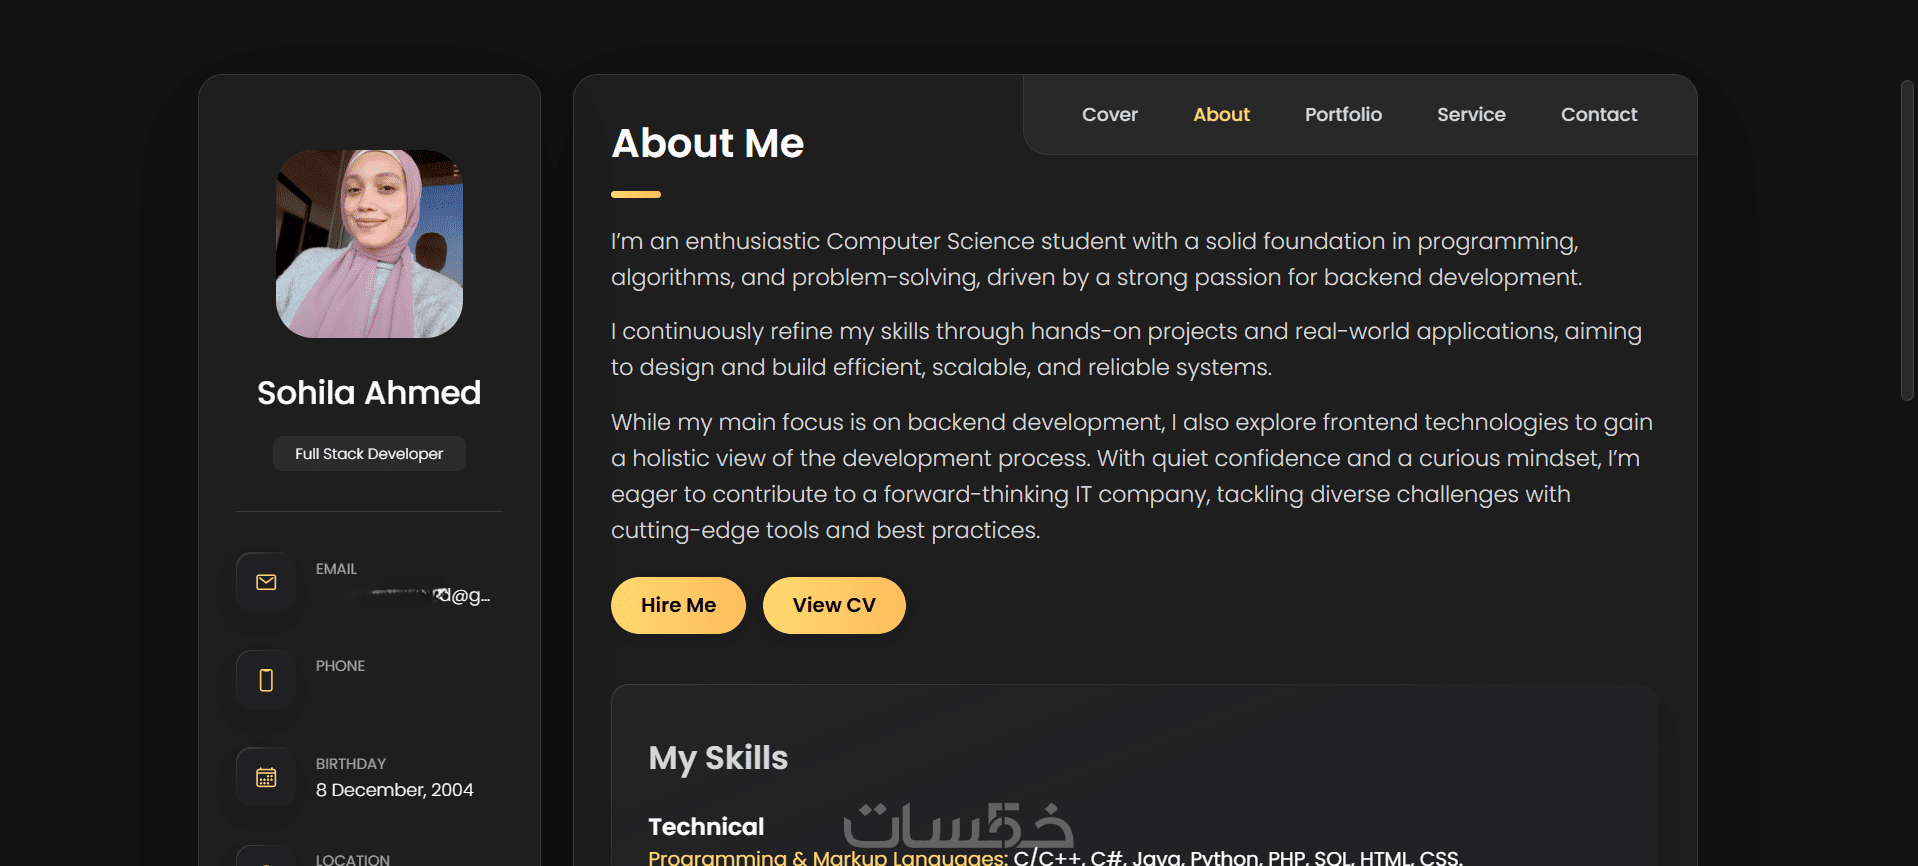Open the Contact tab
The width and height of the screenshot is (1918, 866).
click(x=1599, y=115)
